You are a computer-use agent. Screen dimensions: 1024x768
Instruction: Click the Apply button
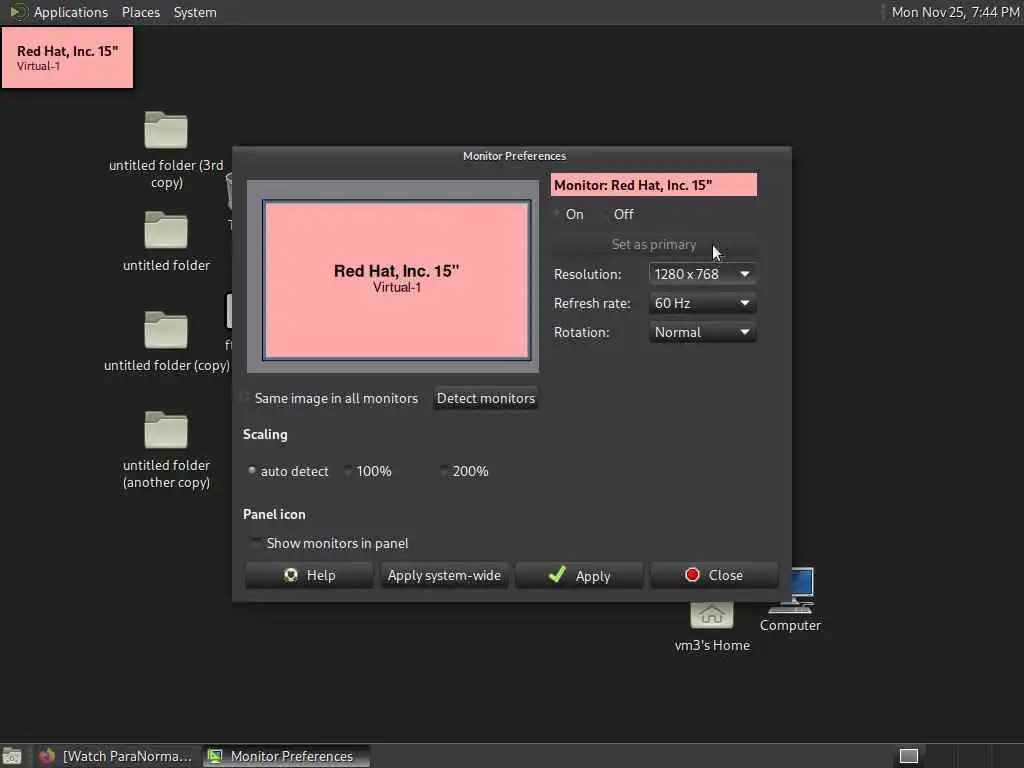579,575
